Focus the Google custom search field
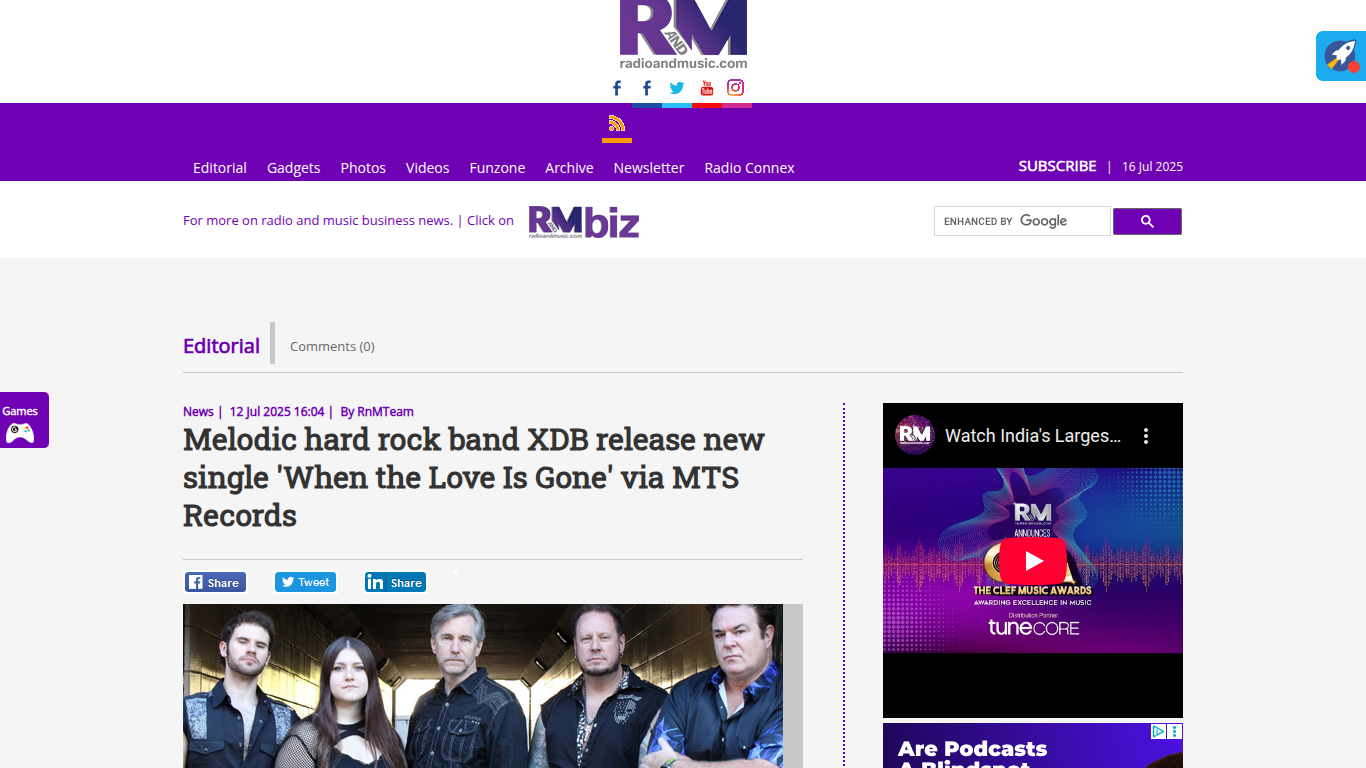1366x768 pixels. tap(1022, 221)
